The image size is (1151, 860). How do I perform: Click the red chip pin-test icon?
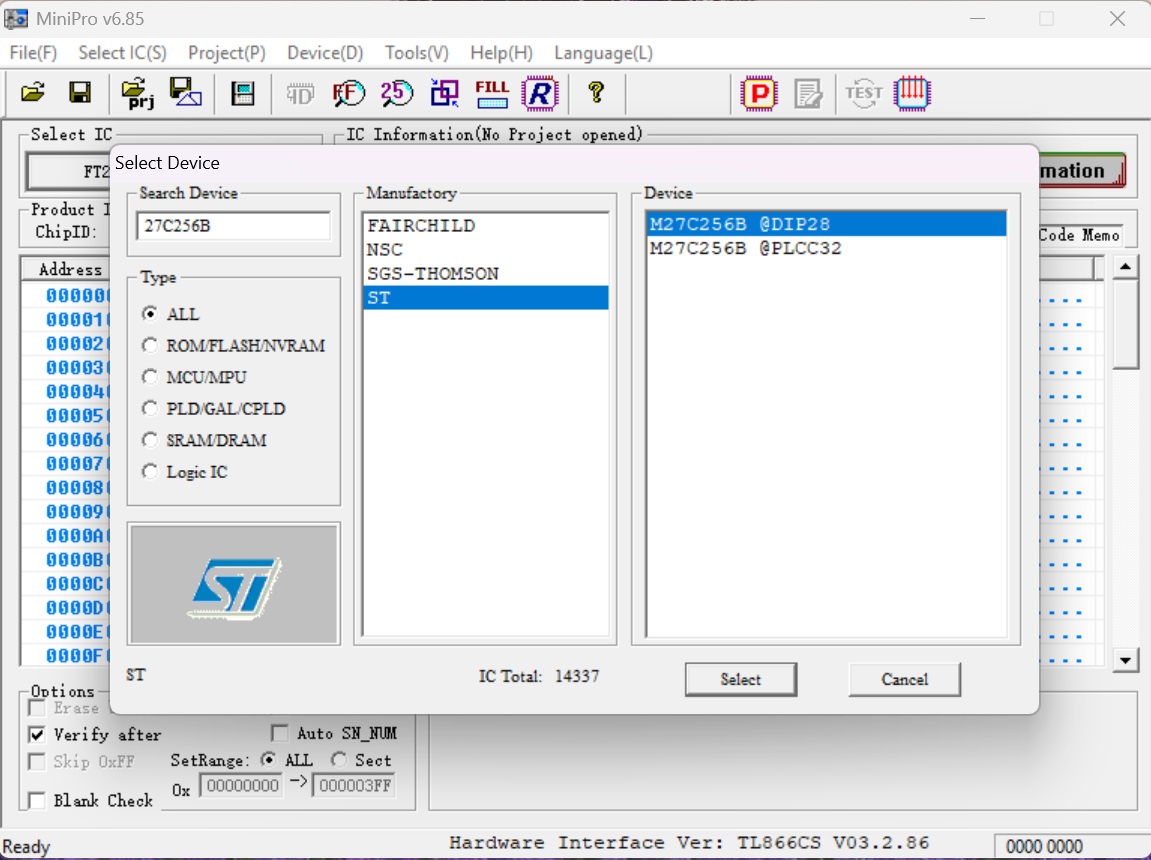coord(911,94)
